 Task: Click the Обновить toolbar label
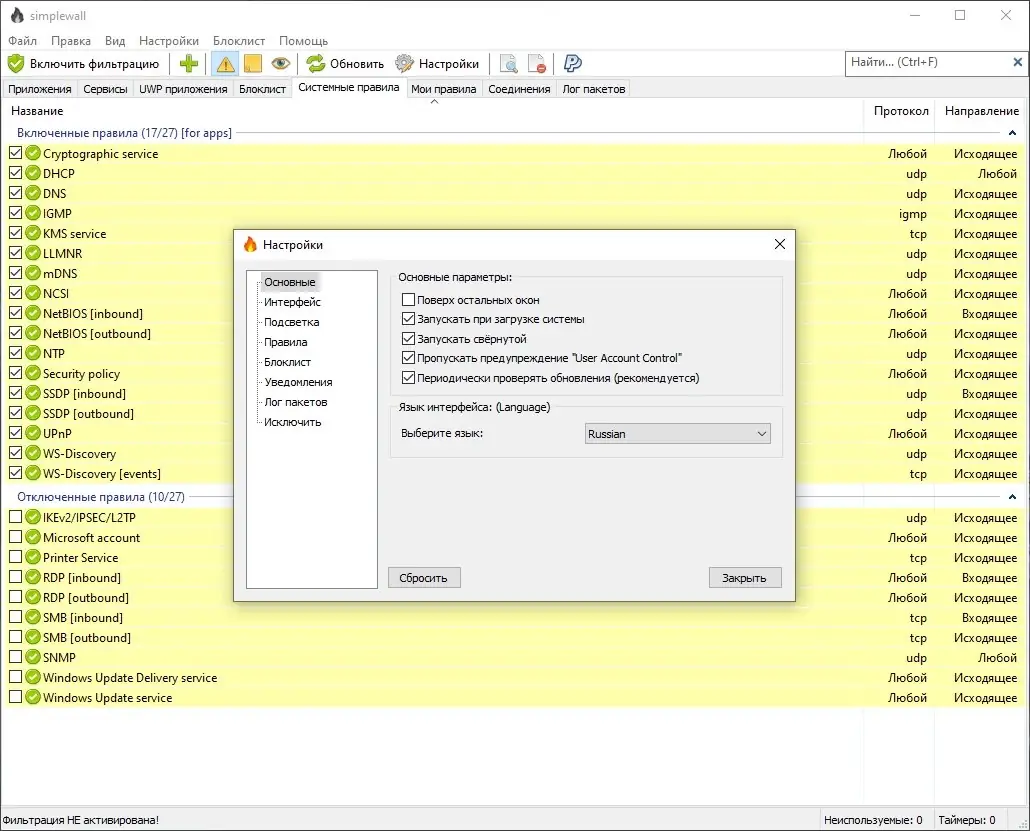coord(357,64)
